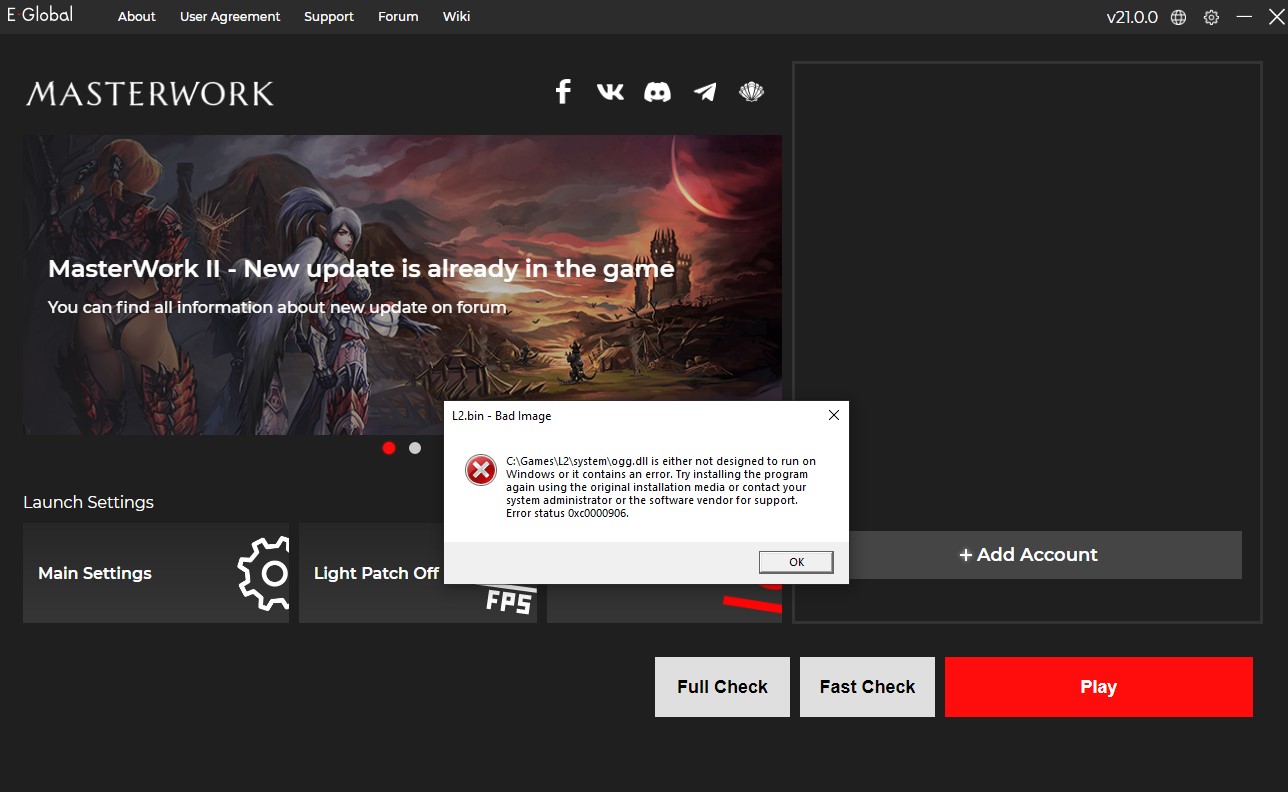Image resolution: width=1288 pixels, height=792 pixels.
Task: Click the gear icon in Main Settings
Action: coord(263,573)
